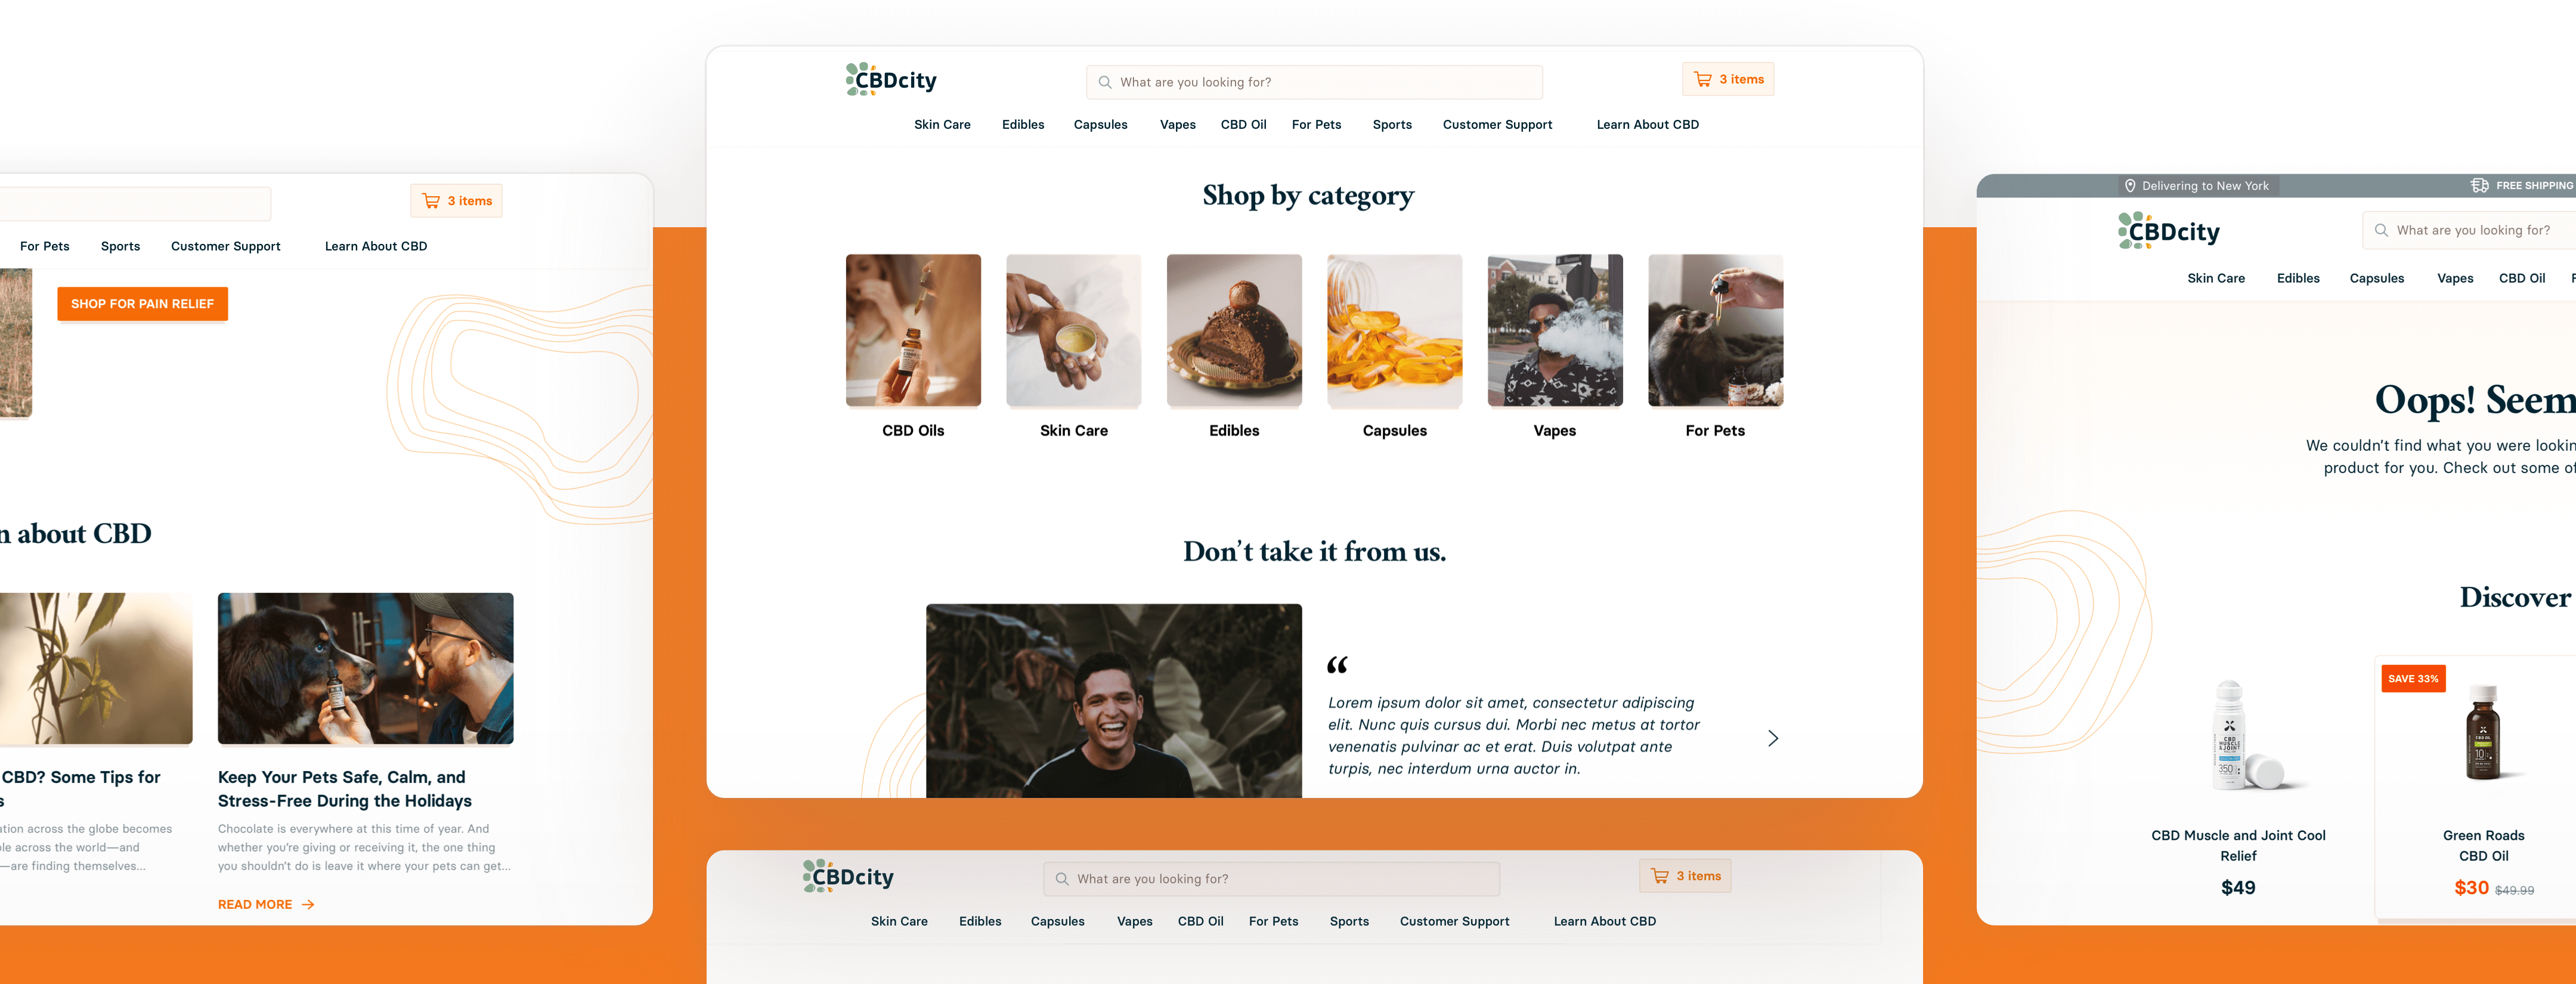
Task: Open the cart icon showing 3 items in center header
Action: click(1702, 80)
